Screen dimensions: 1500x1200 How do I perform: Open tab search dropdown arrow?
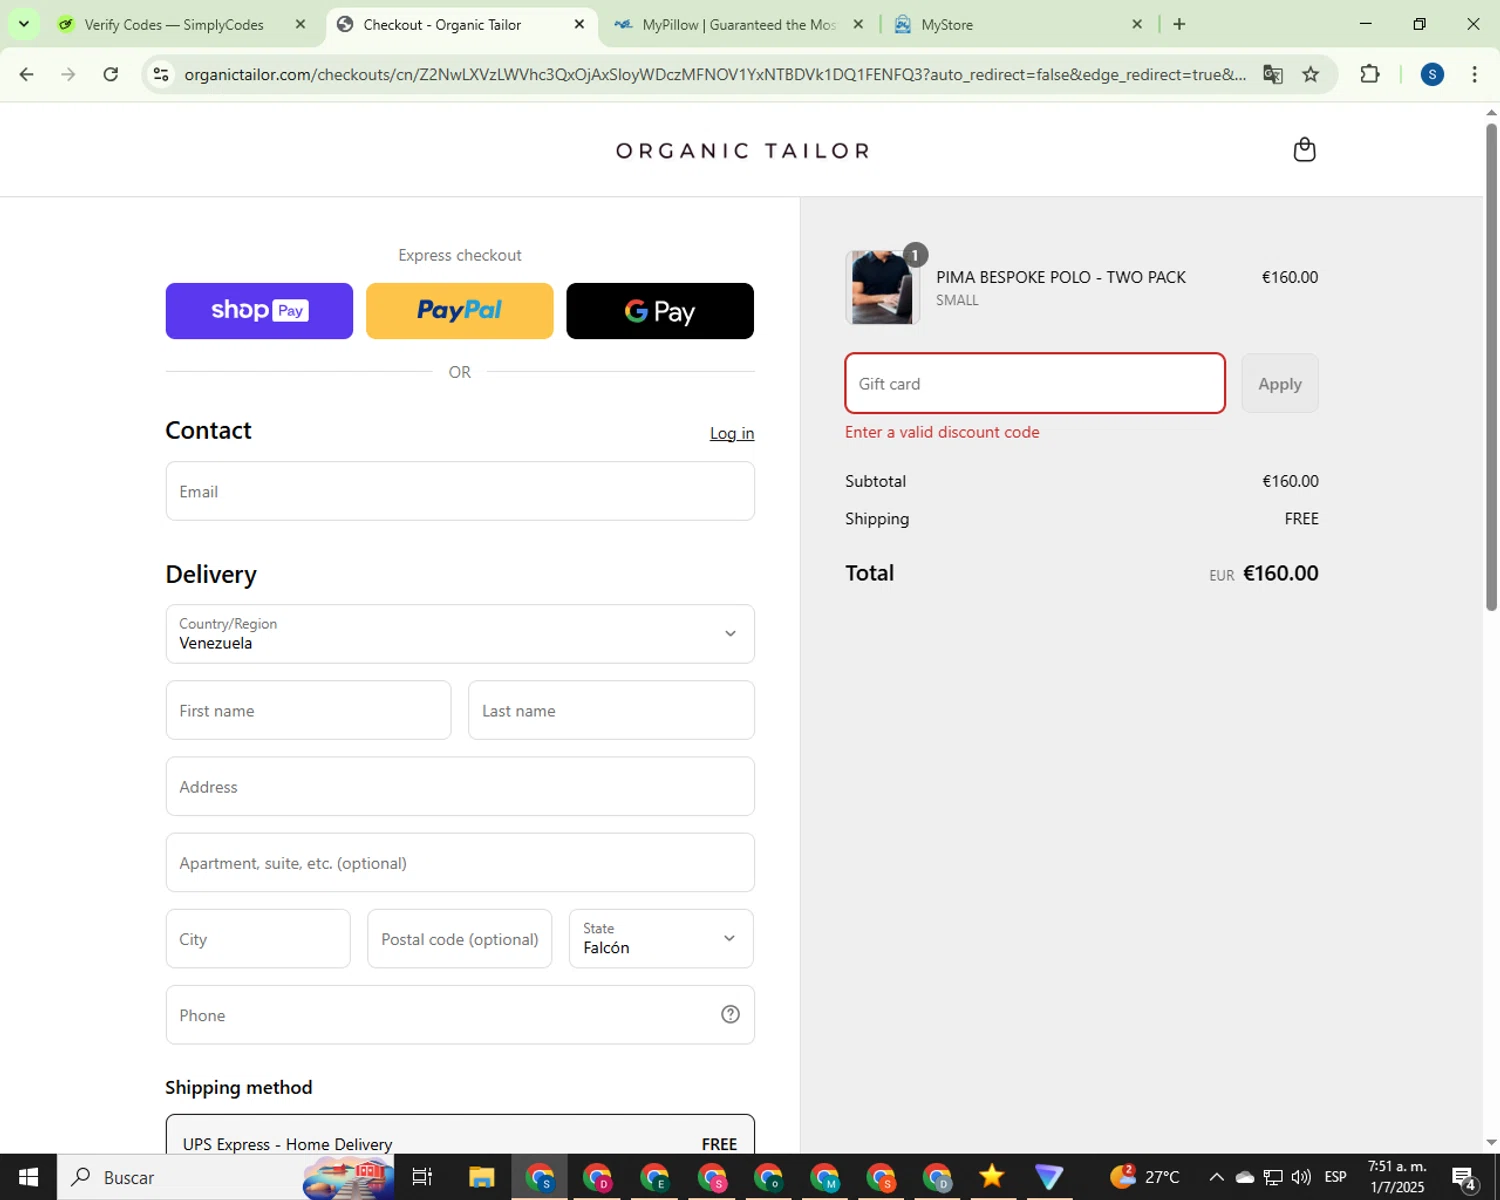23,24
